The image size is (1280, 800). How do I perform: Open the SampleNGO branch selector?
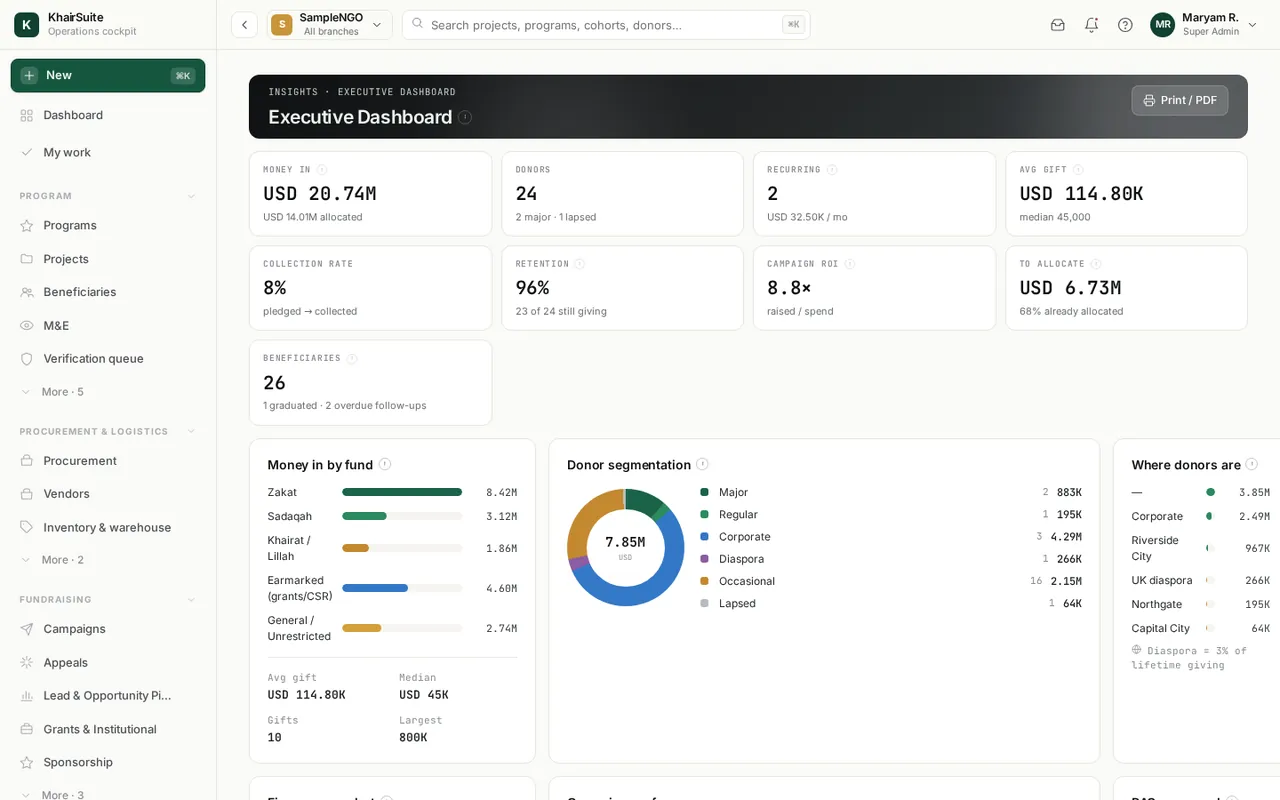[x=329, y=25]
